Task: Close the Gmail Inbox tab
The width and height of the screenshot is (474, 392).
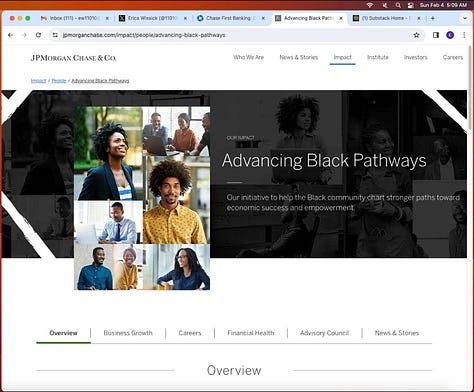Action: coord(107,18)
